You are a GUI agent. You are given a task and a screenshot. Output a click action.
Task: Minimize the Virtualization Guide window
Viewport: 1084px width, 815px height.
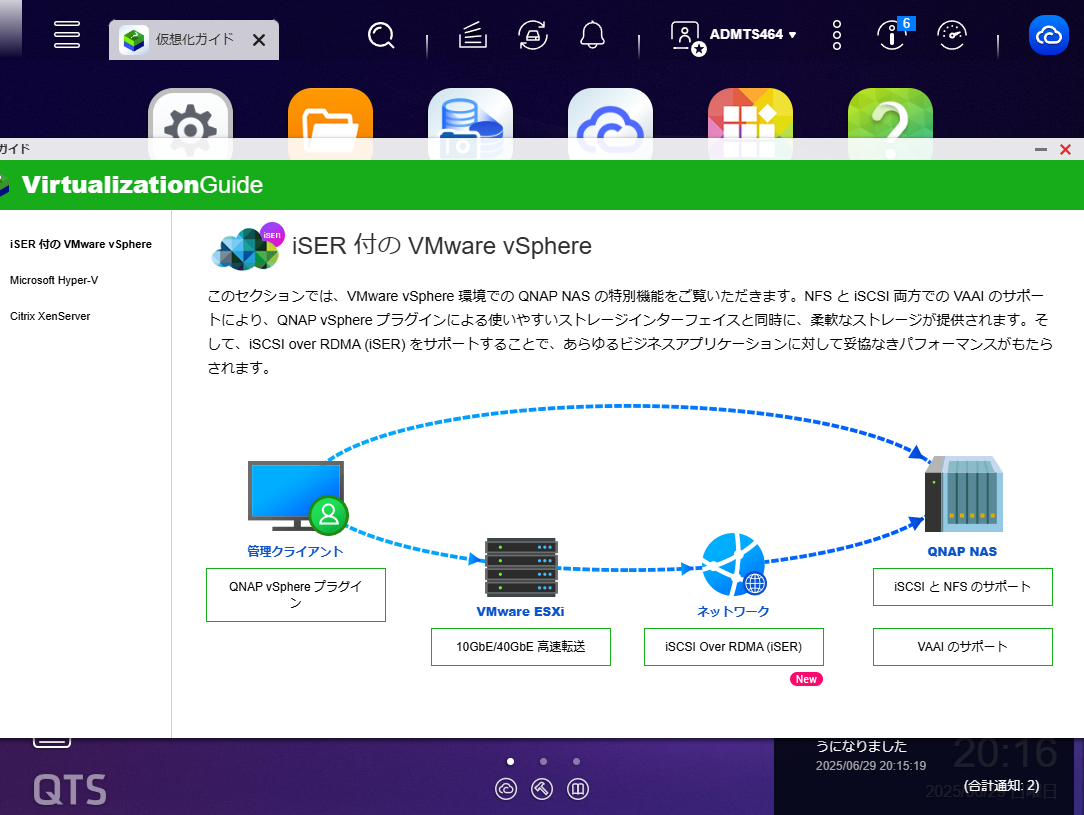[x=1040, y=149]
